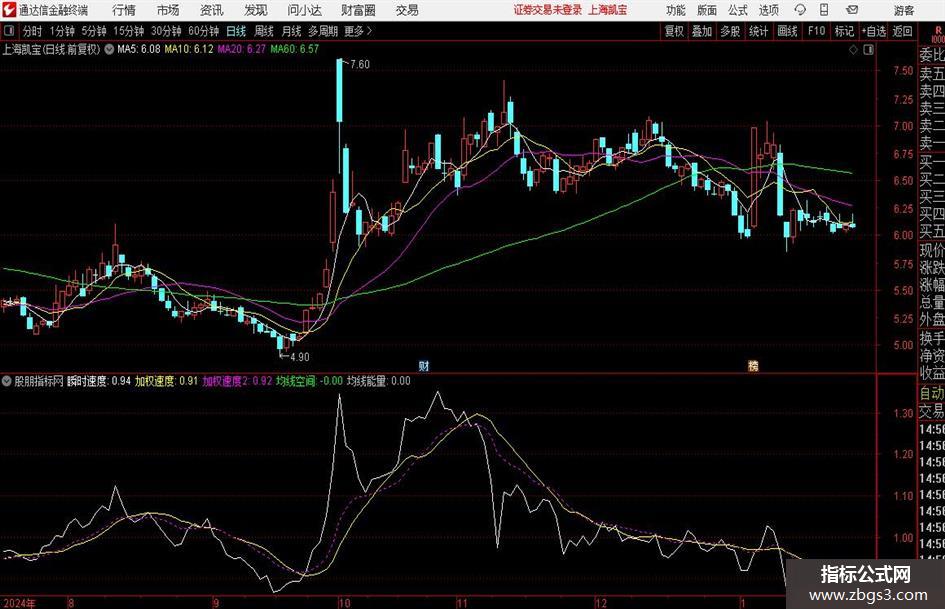
Task: Click the MA60: 6.57 label
Action: pos(295,49)
